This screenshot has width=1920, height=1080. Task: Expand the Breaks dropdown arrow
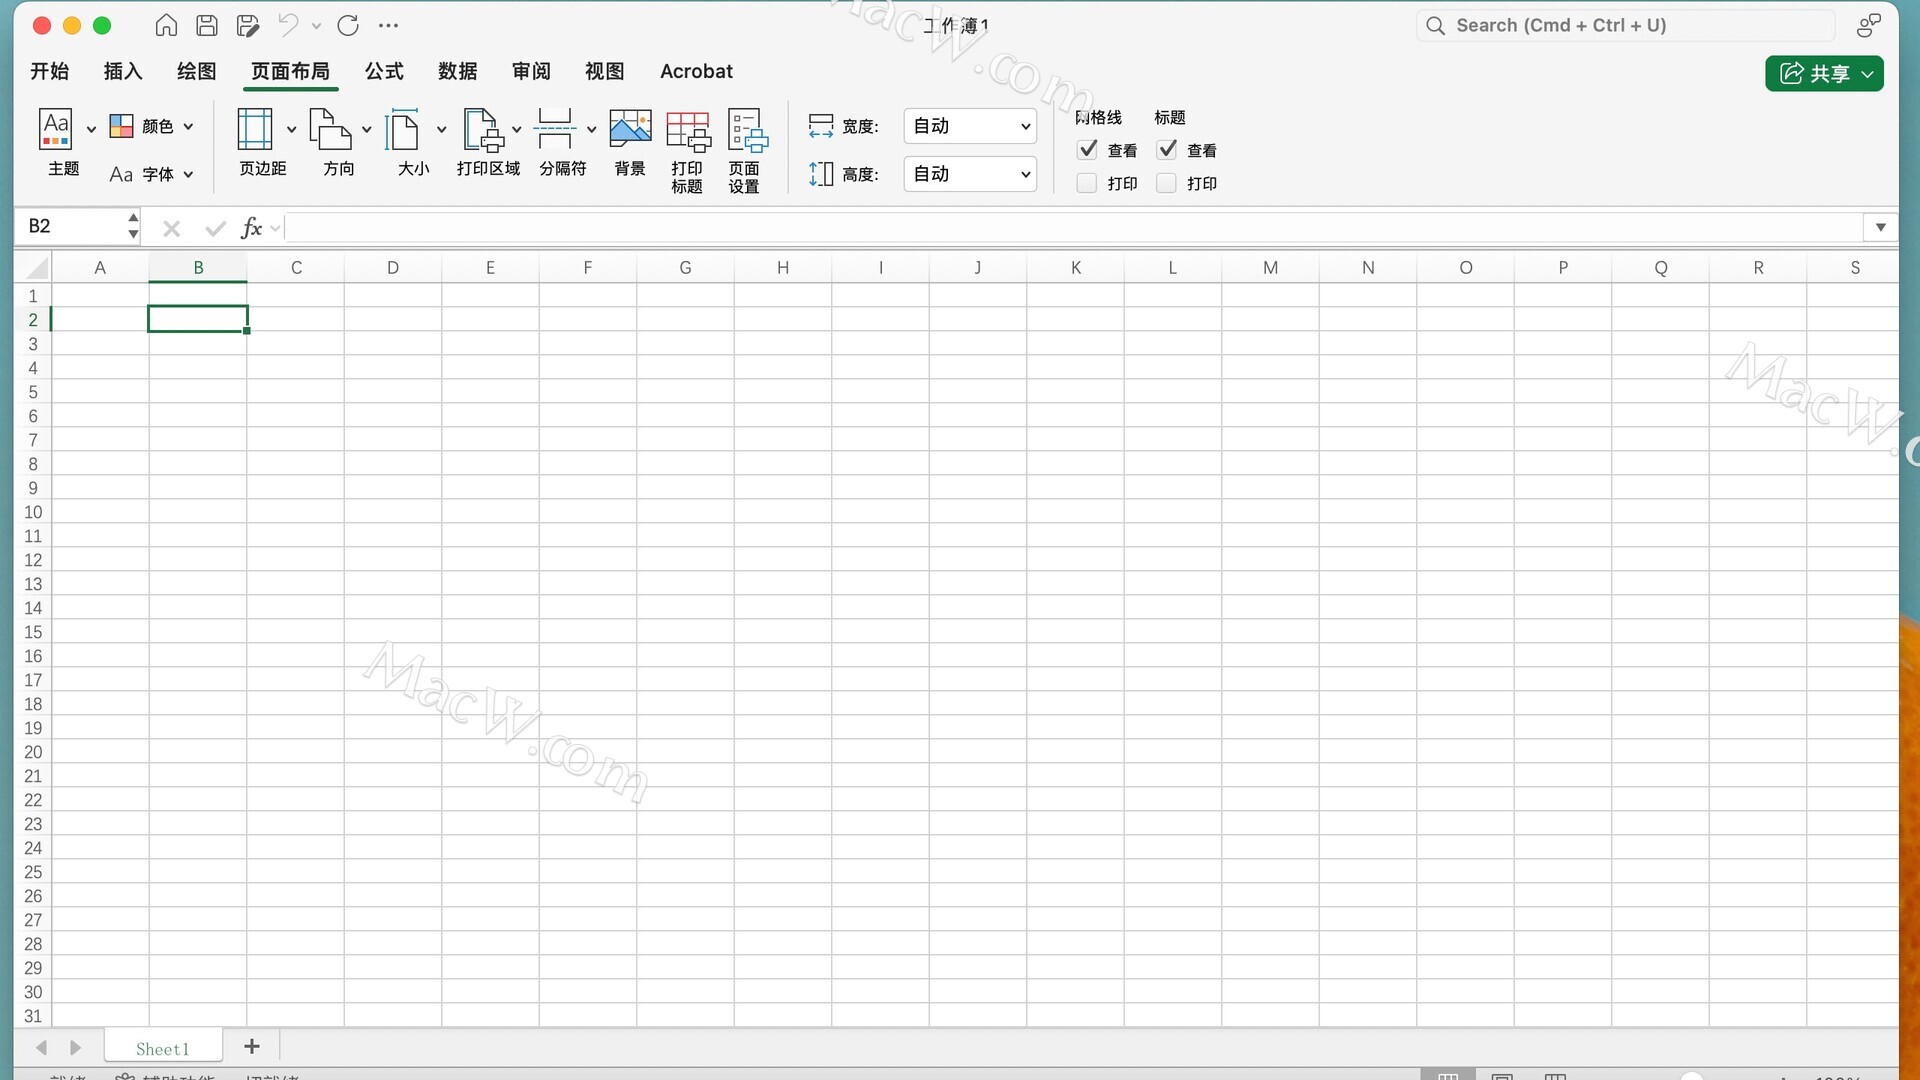591,129
